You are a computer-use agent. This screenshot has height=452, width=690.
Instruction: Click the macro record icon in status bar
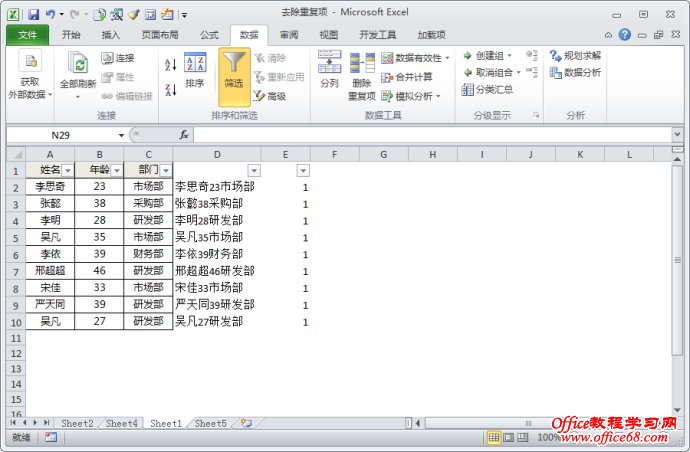click(x=51, y=437)
